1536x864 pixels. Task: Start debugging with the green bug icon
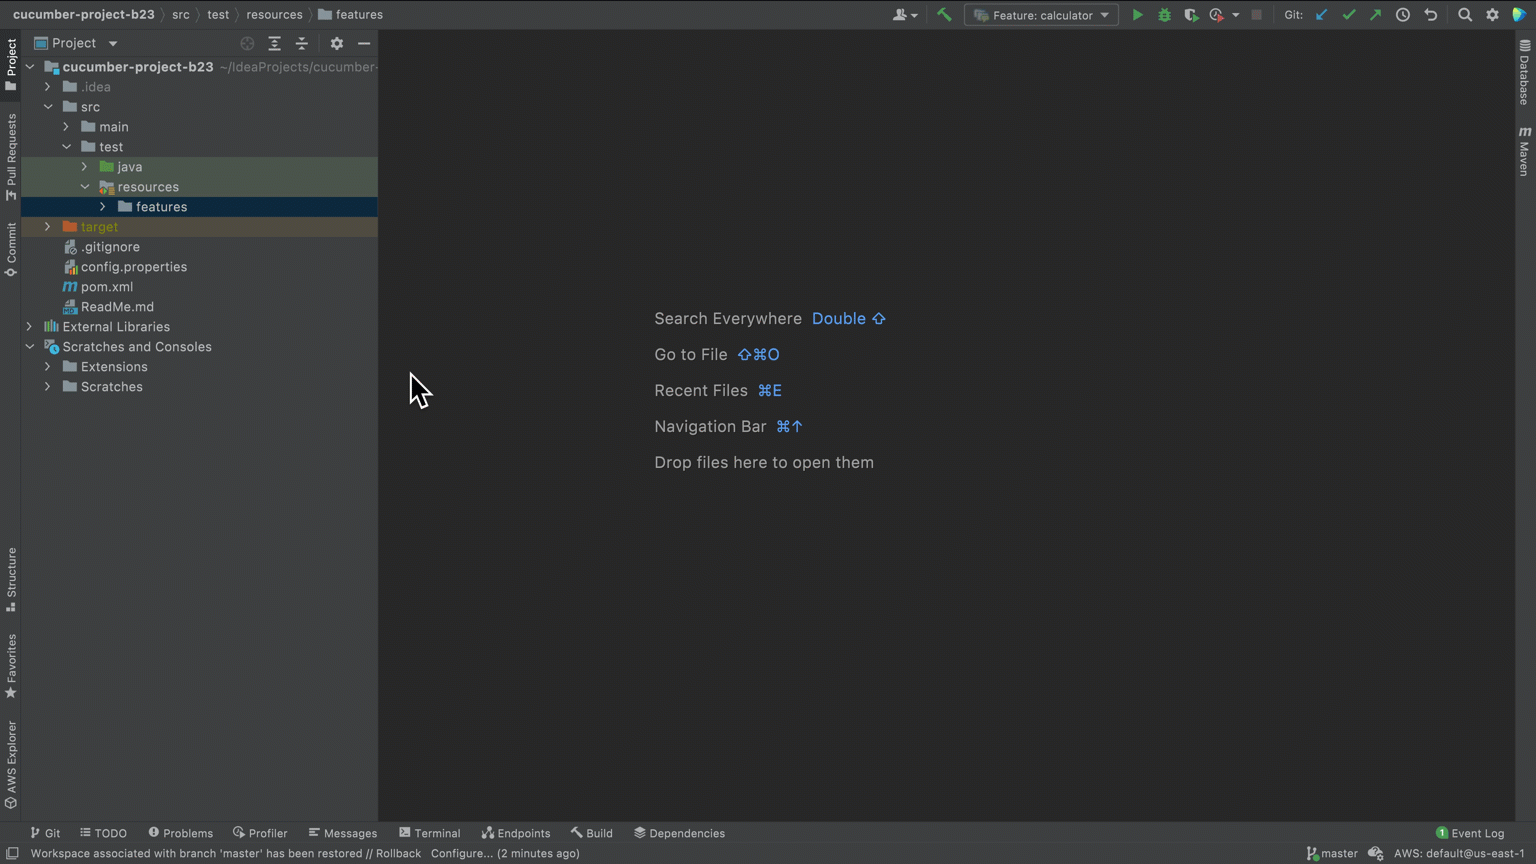click(x=1164, y=15)
